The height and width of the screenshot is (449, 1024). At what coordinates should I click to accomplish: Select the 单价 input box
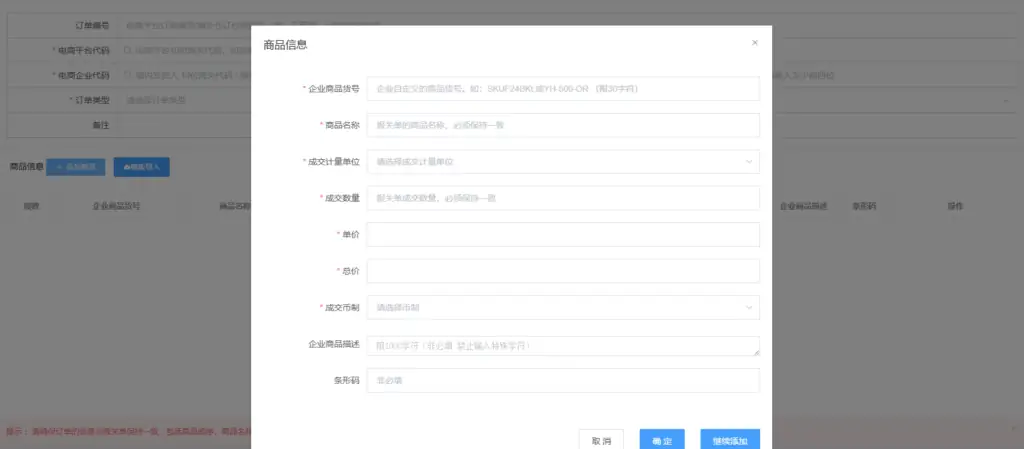563,234
